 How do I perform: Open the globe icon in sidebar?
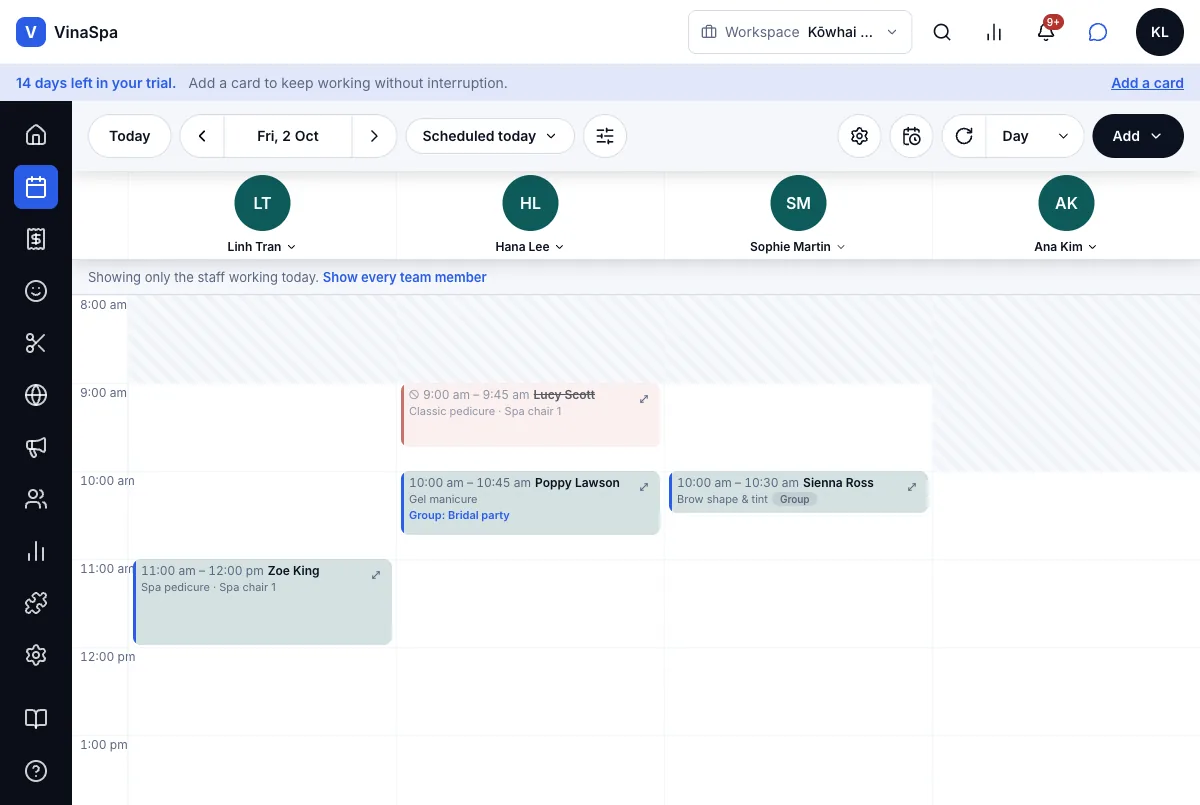tap(36, 395)
